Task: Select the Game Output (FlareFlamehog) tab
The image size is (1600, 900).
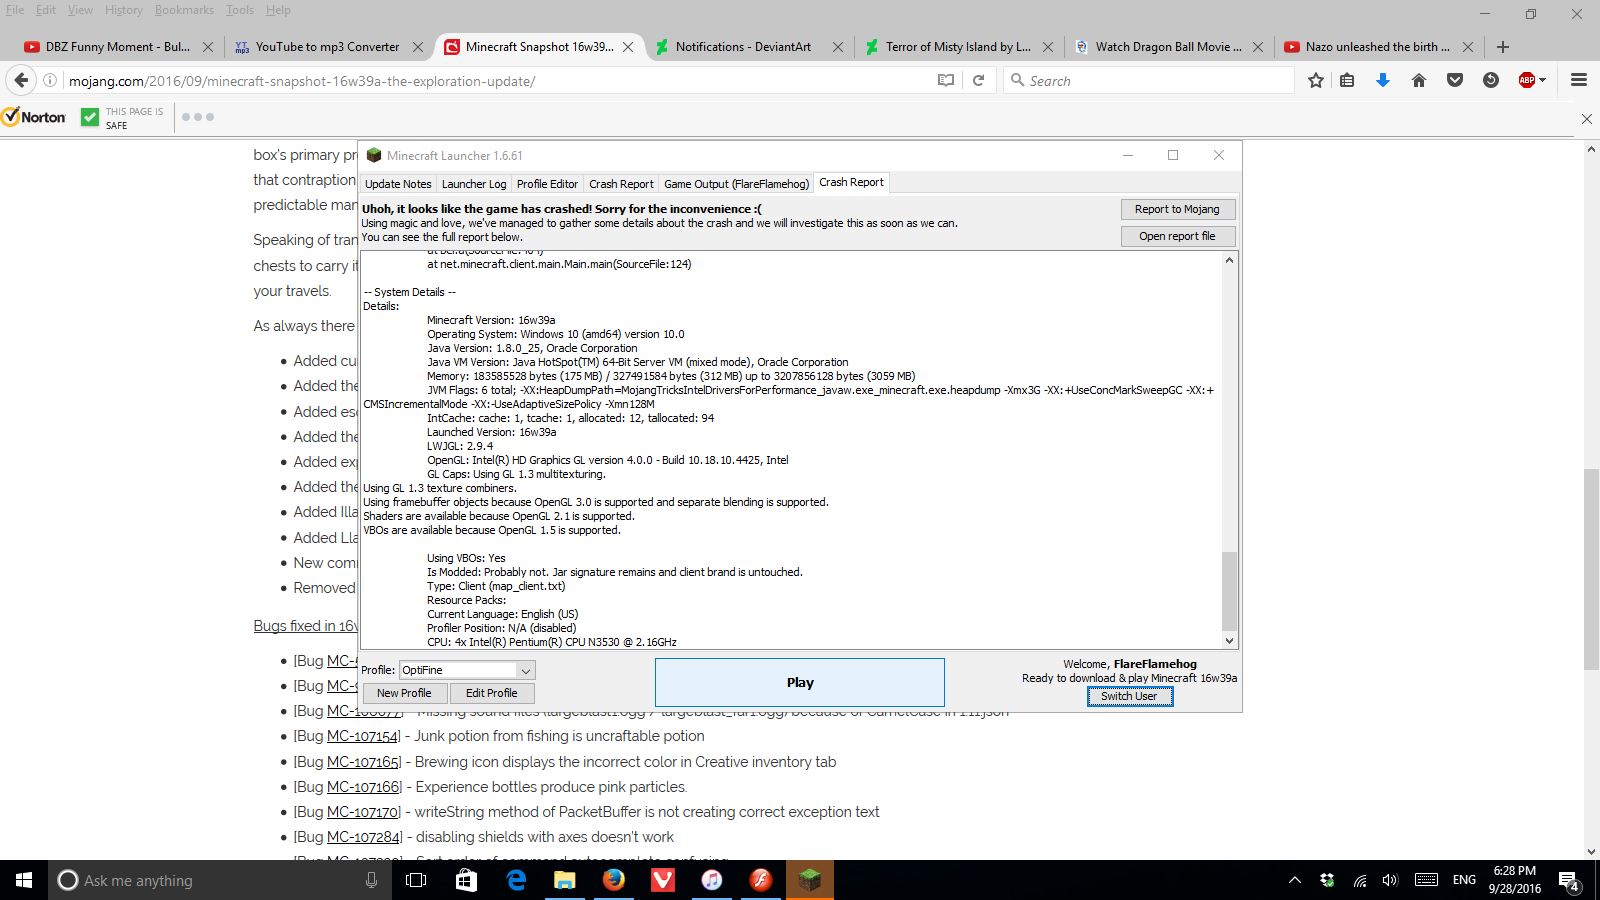Action: 736,184
